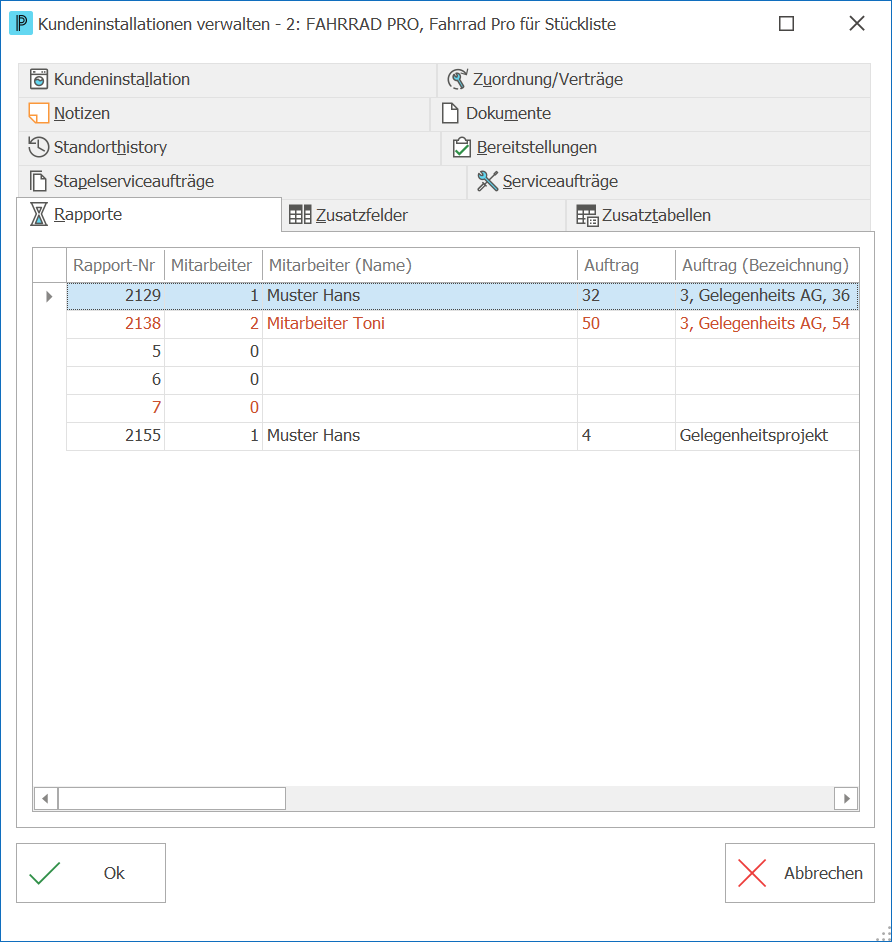Click the application P logo in title bar
Viewport: 892px width, 942px height.
click(21, 24)
